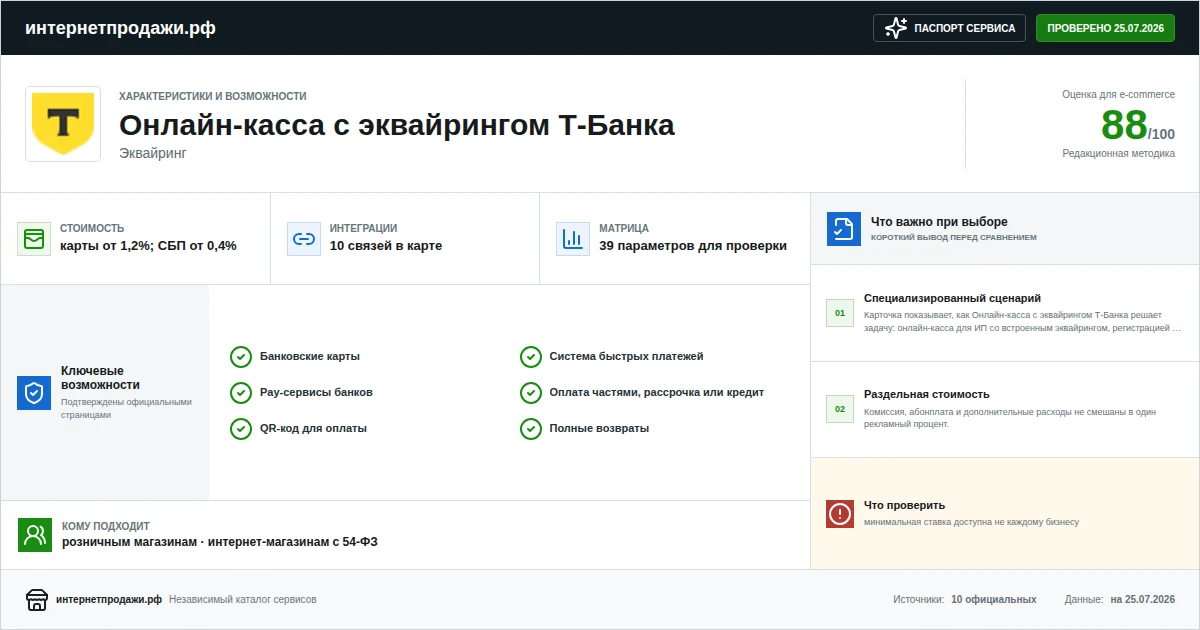Image resolution: width=1200 pixels, height=630 pixels.
Task: Click the Полные возвраты label
Action: tap(600, 429)
